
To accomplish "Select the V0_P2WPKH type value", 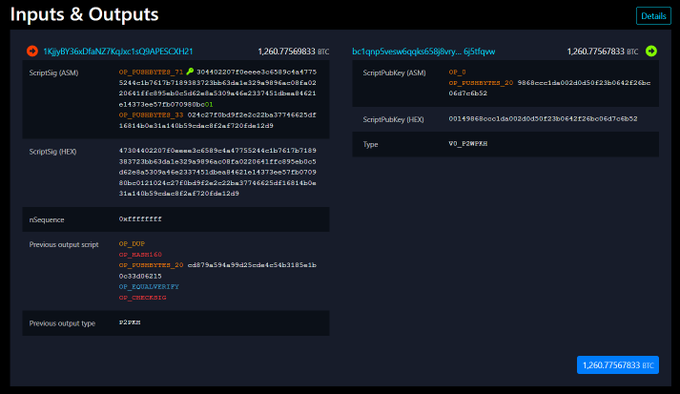I will pos(468,143).
